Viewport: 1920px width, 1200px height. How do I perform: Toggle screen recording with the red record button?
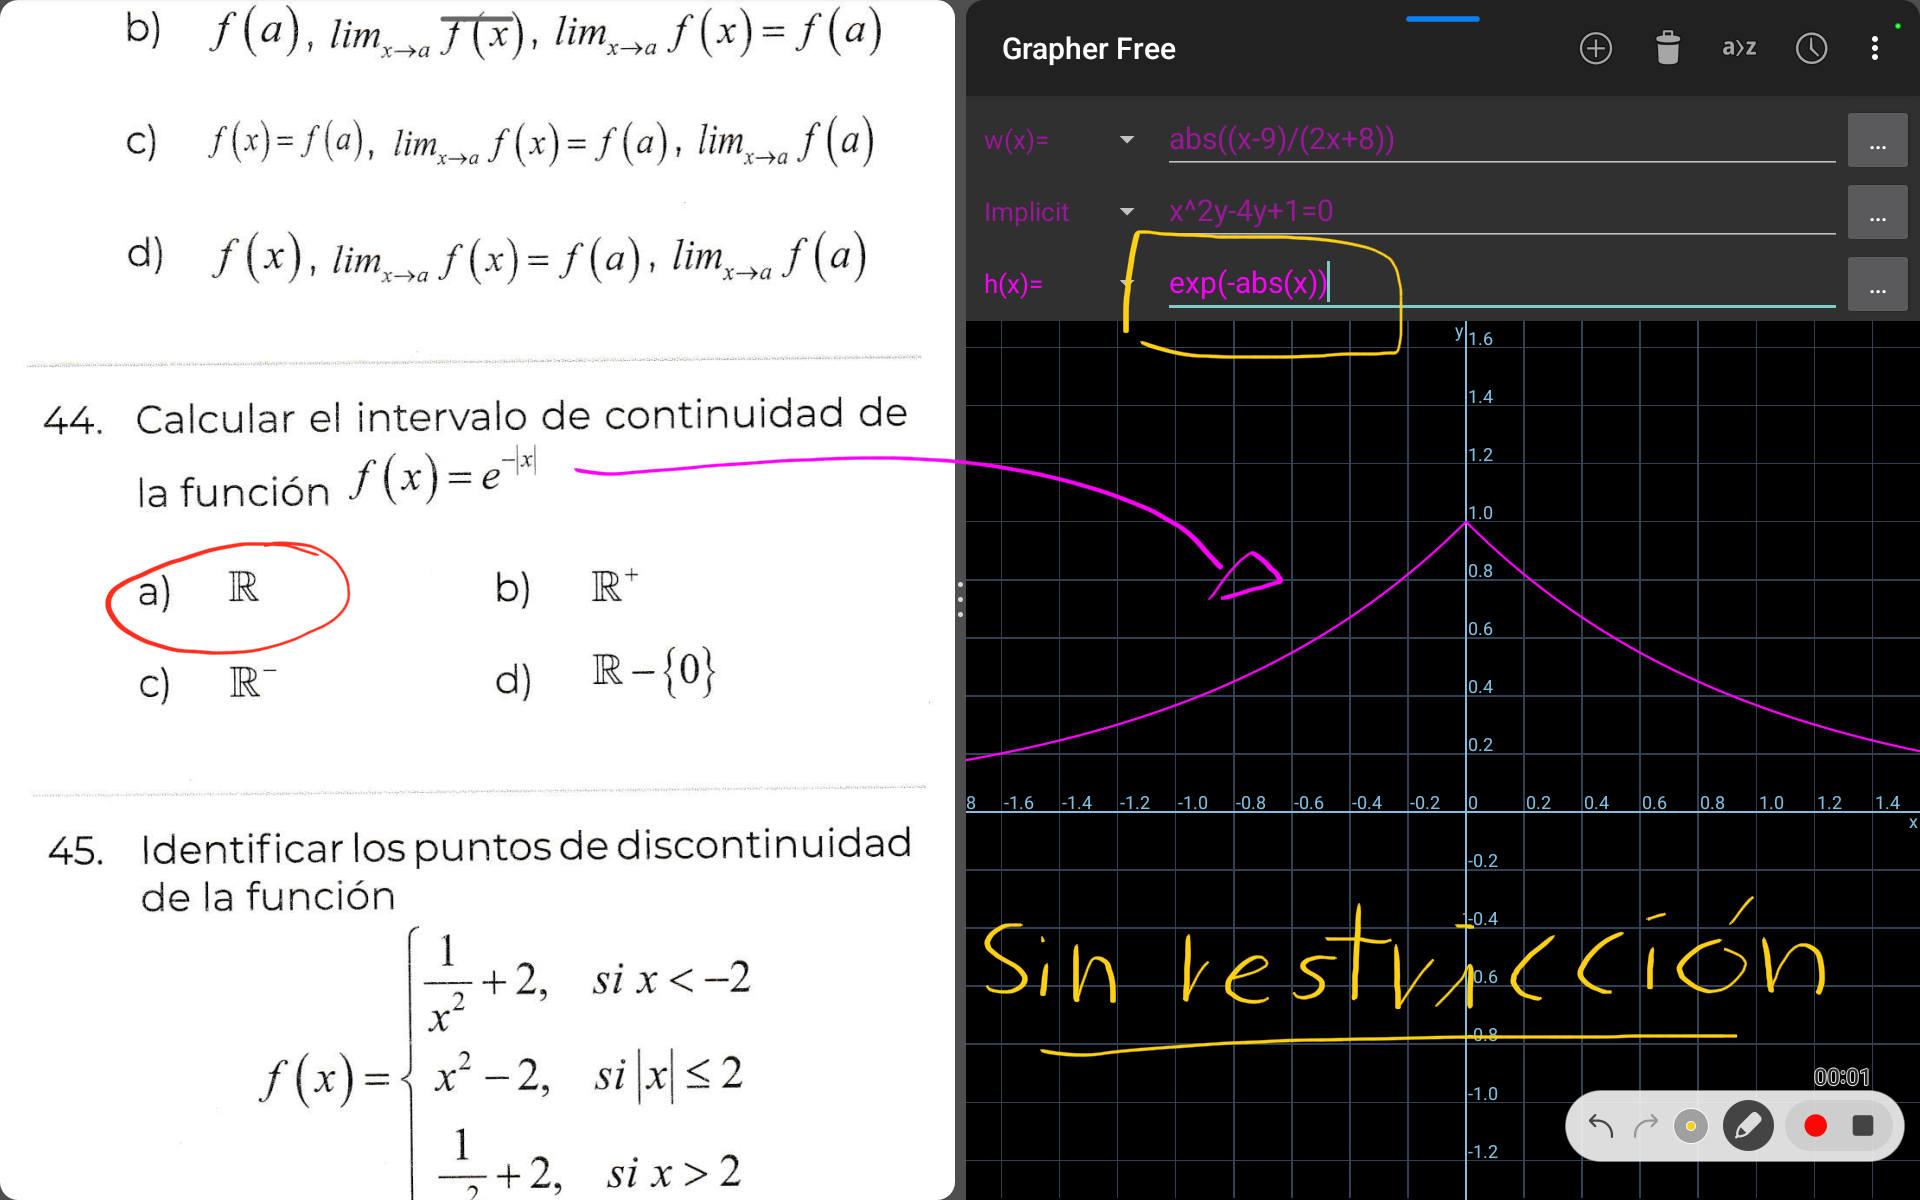[1814, 1125]
